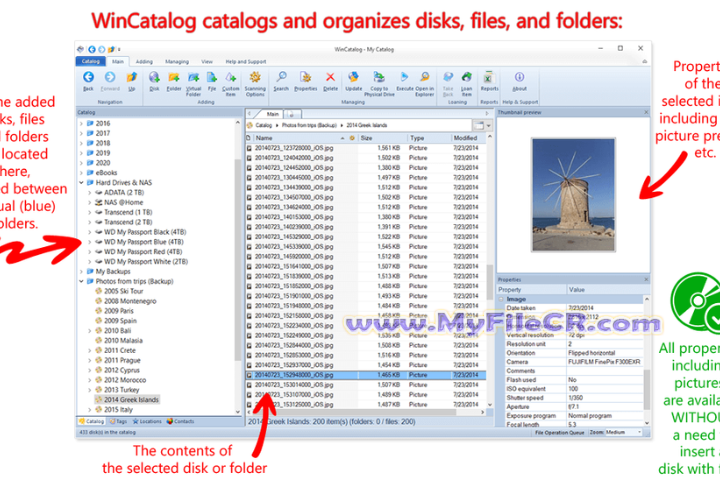The image size is (720, 480).
Task: Click Catalog in the path breadcrumb
Action: [x=264, y=125]
